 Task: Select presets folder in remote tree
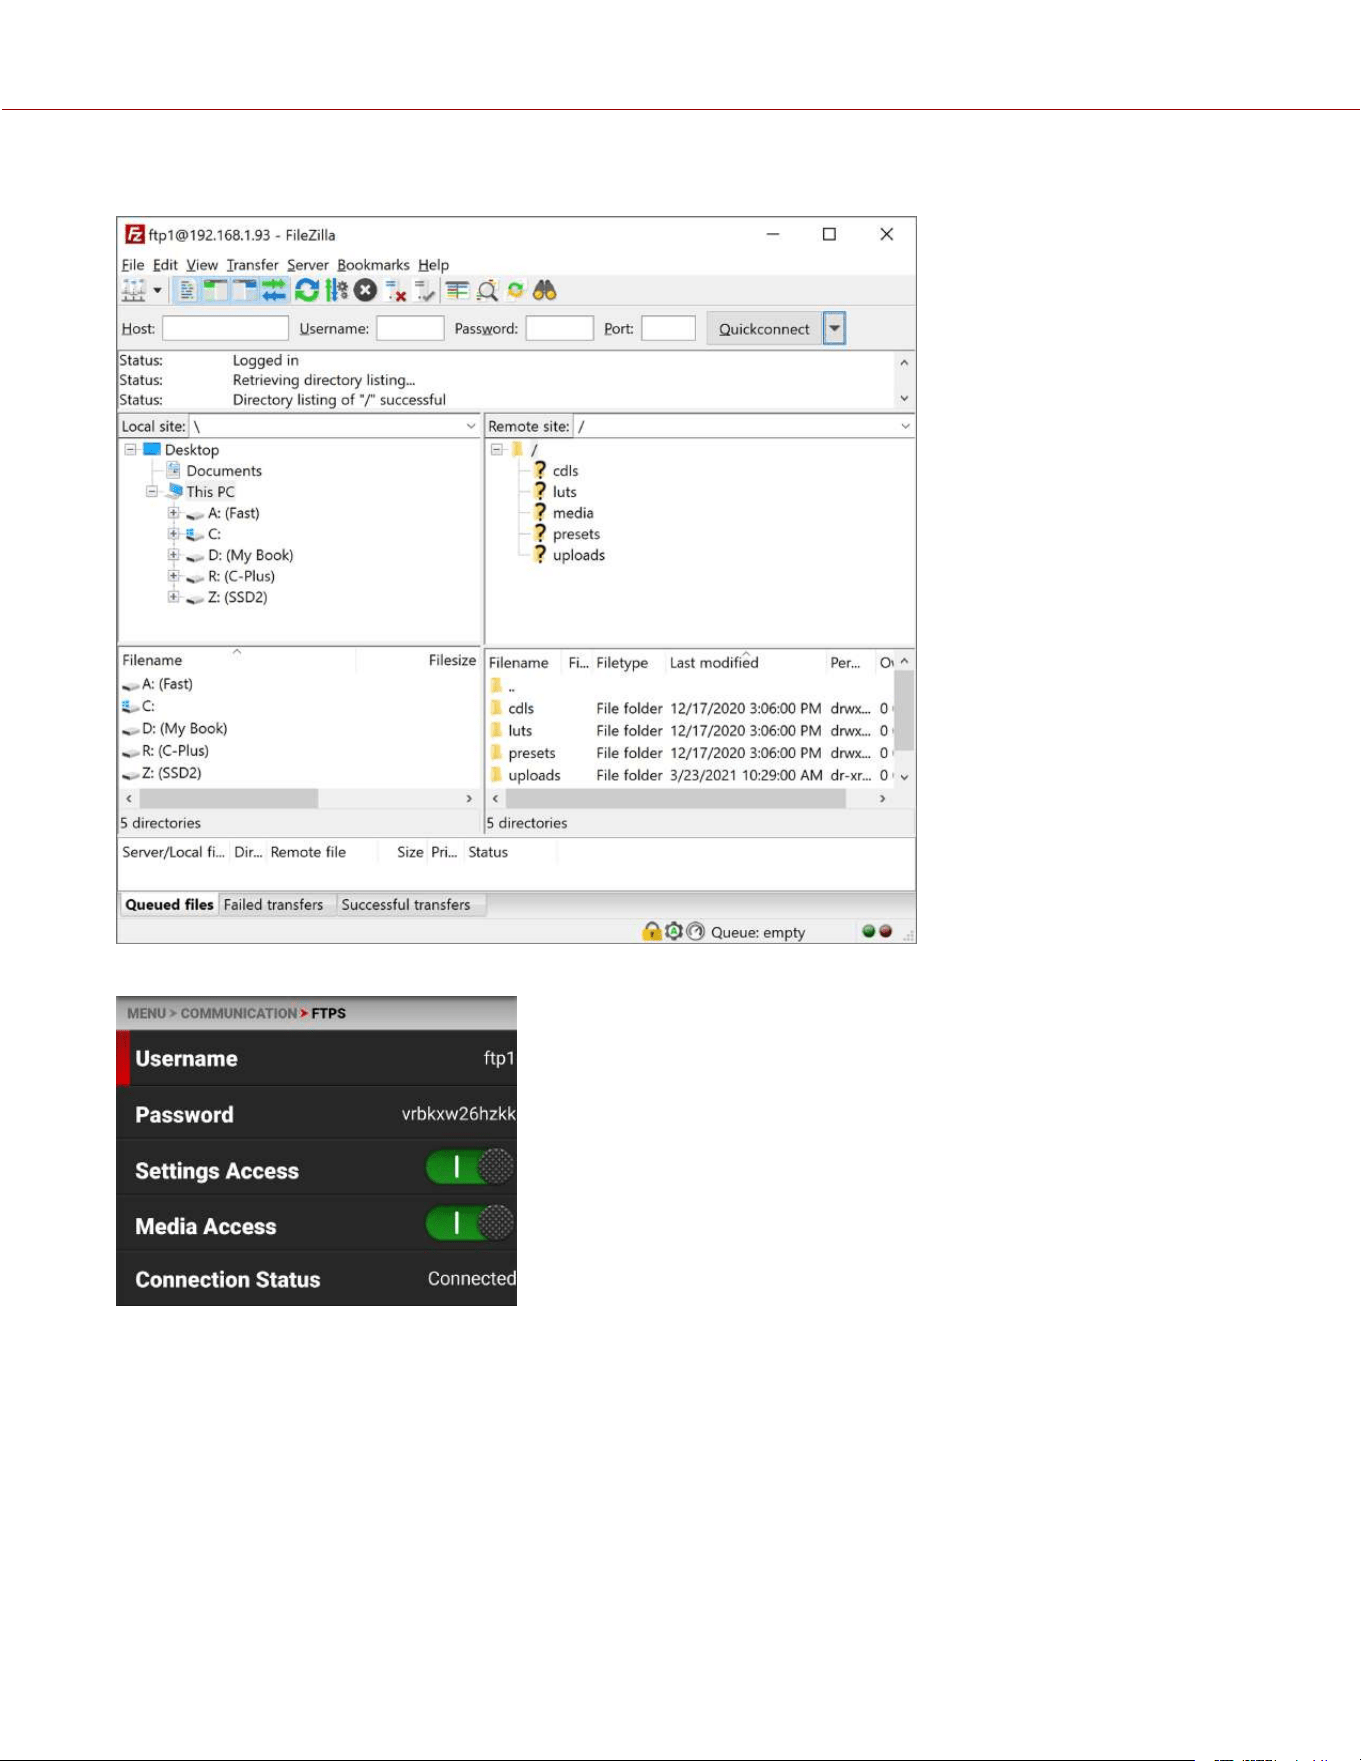click(576, 534)
